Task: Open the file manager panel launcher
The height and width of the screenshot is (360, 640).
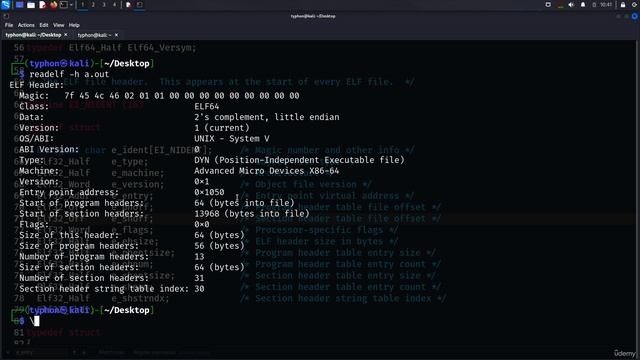Action: pos(31,5)
